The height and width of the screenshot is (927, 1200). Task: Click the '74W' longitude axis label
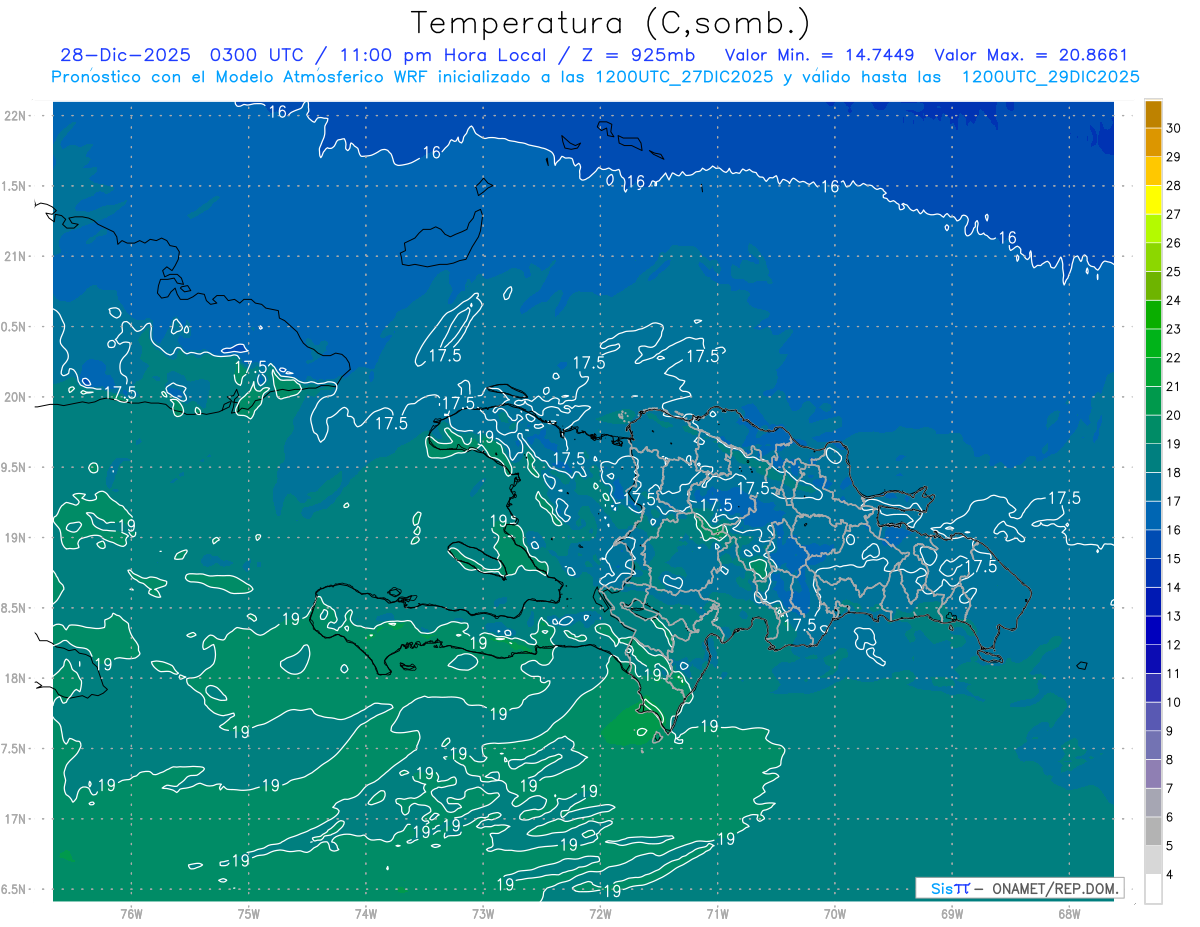pyautogui.click(x=366, y=914)
